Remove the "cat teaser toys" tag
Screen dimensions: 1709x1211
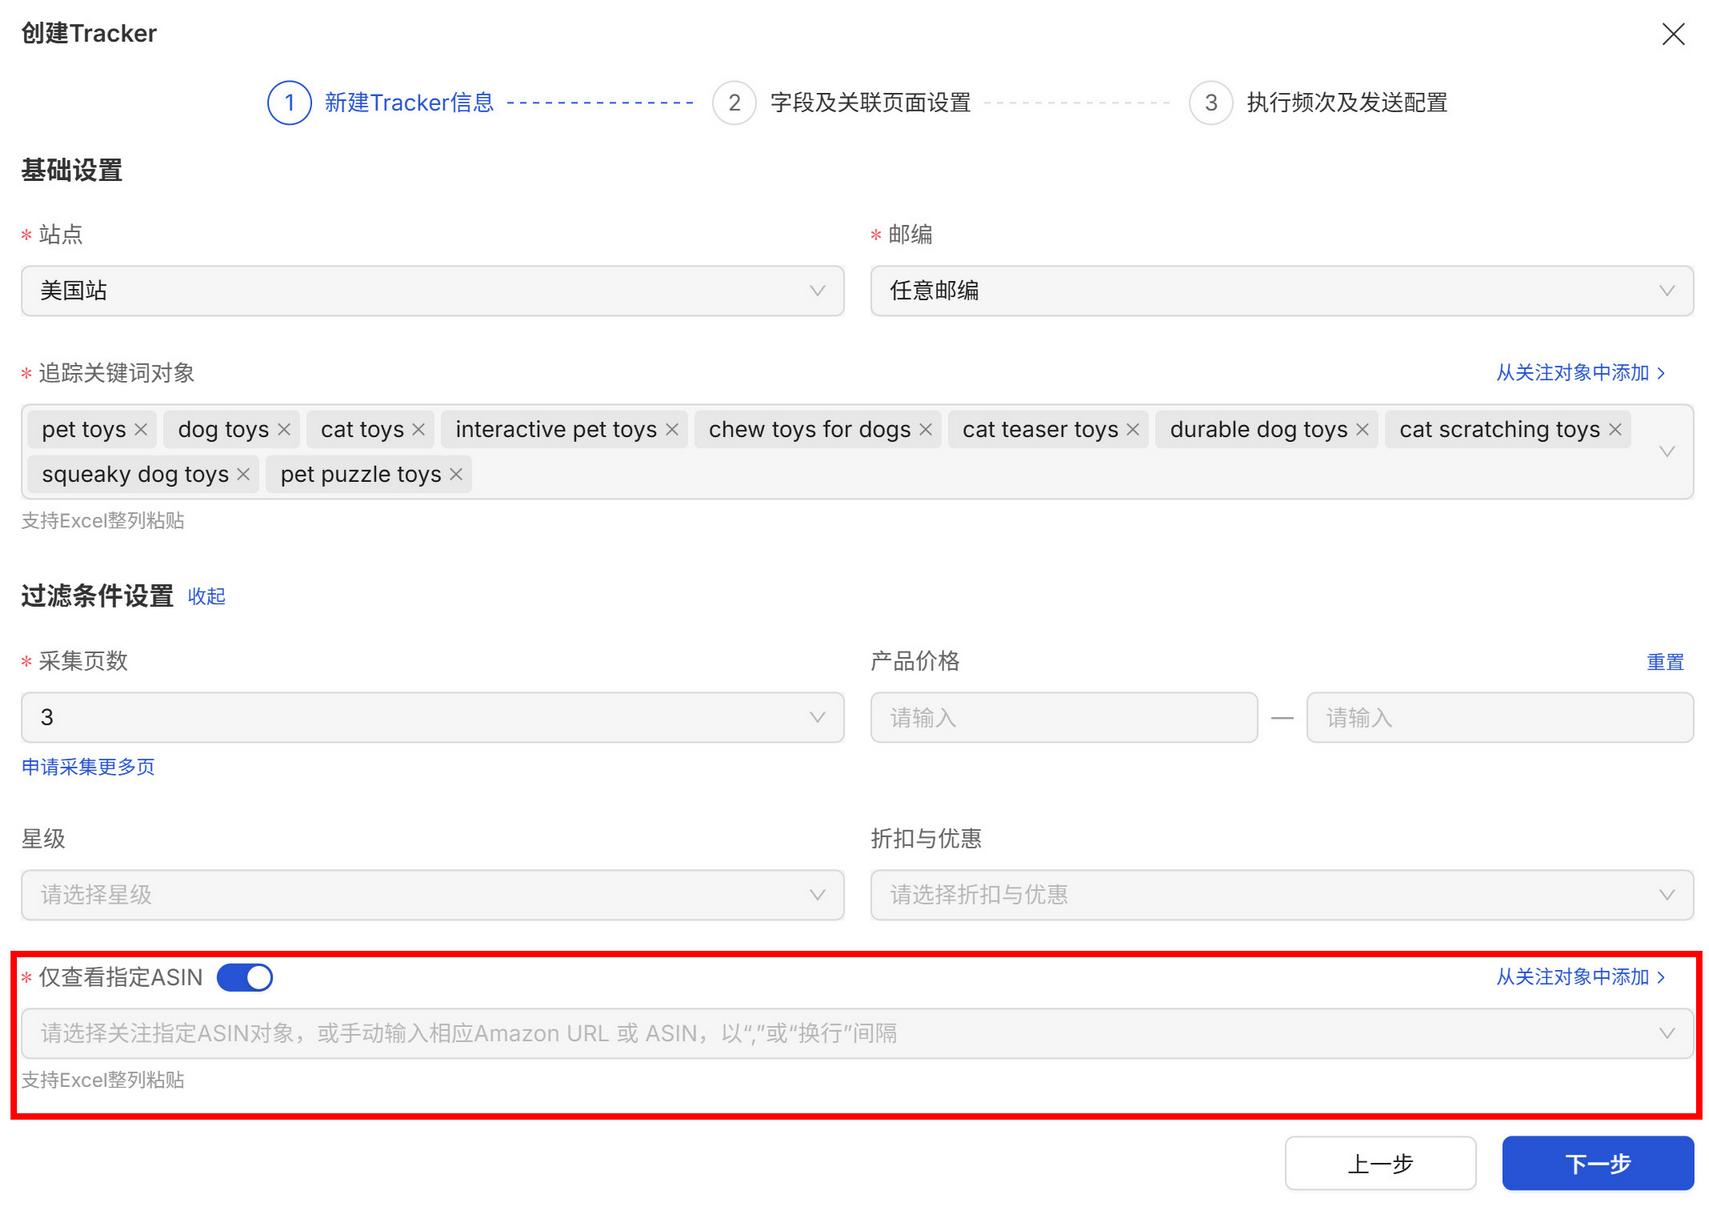pyautogui.click(x=1133, y=430)
